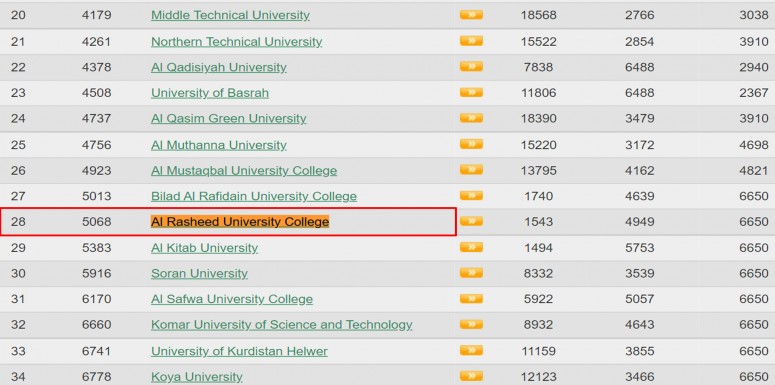Click the orange details arrow for Al Qasim Green University

click(x=471, y=118)
